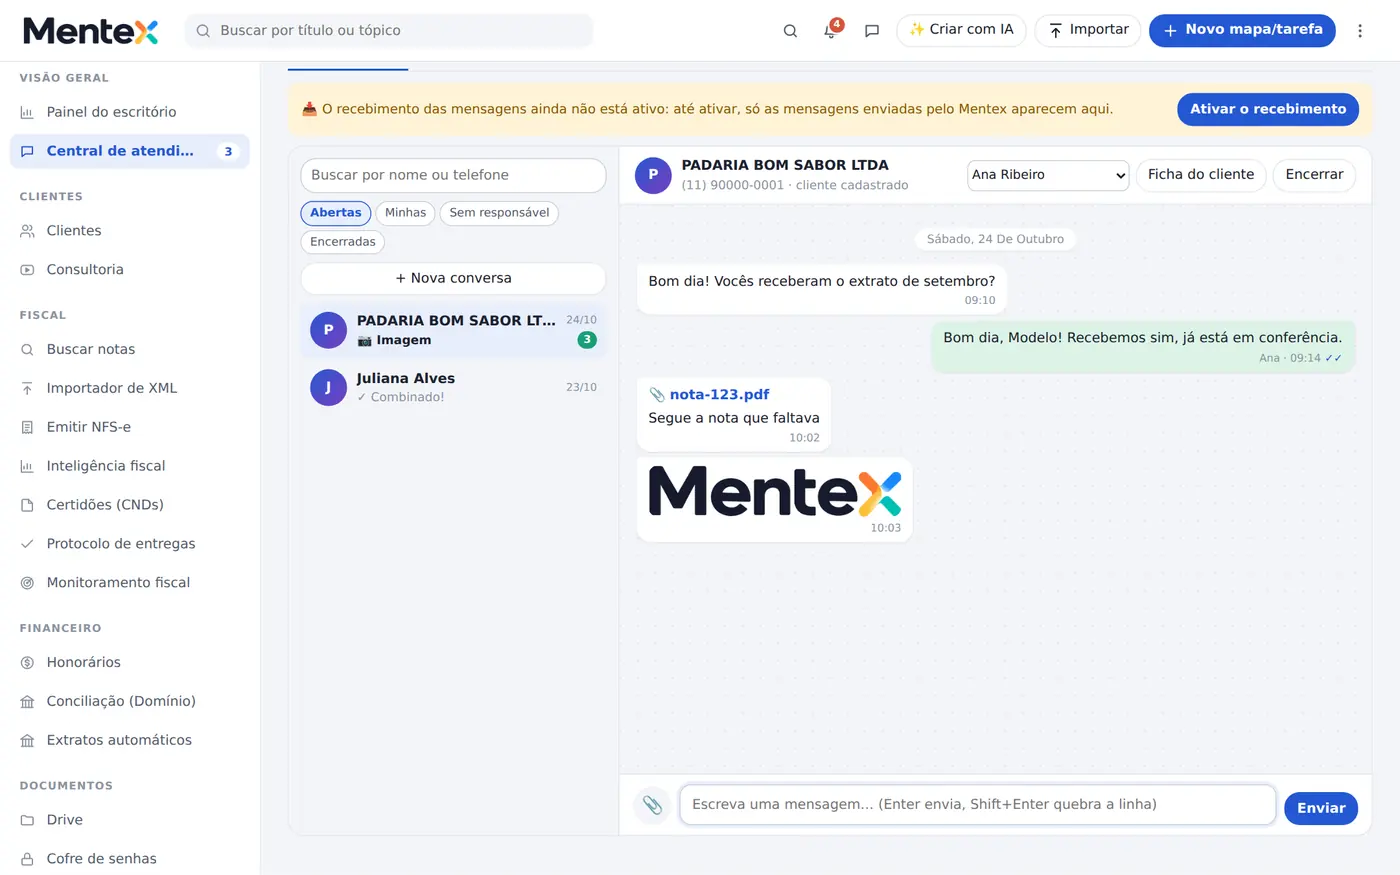Screen dimensions: 1400x875
Task: Open Buscar notas in Fiscal section
Action: point(130,349)
